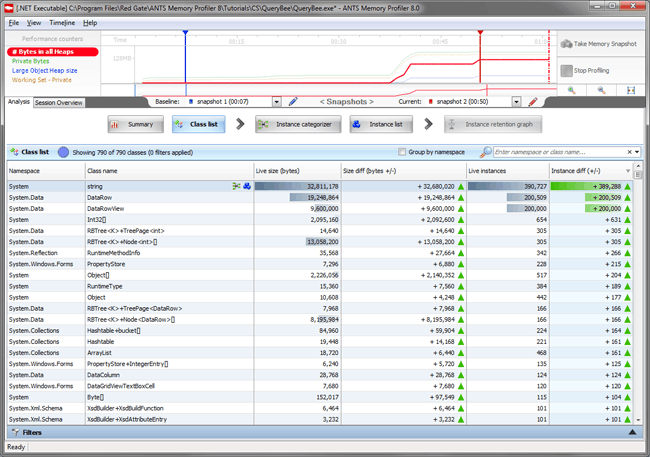The height and width of the screenshot is (457, 650).
Task: Open the Timeline menu
Action: click(x=62, y=22)
